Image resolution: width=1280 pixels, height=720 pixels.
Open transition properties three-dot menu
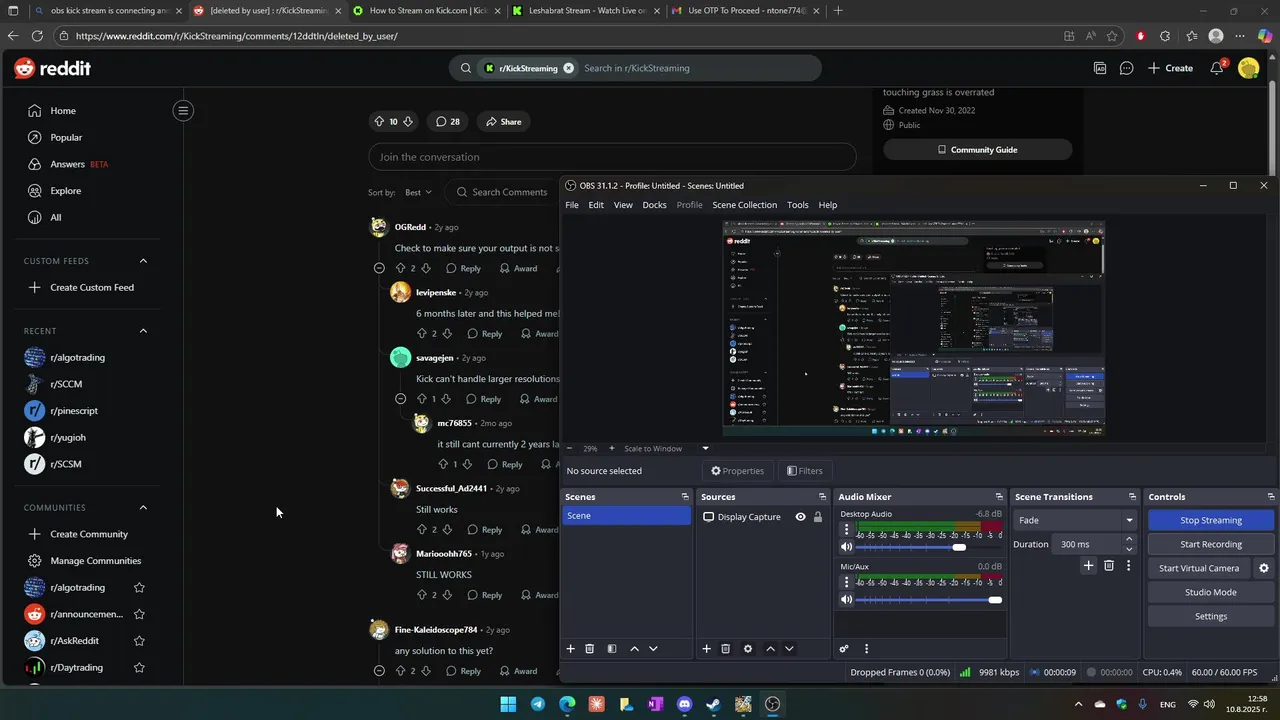point(1128,566)
